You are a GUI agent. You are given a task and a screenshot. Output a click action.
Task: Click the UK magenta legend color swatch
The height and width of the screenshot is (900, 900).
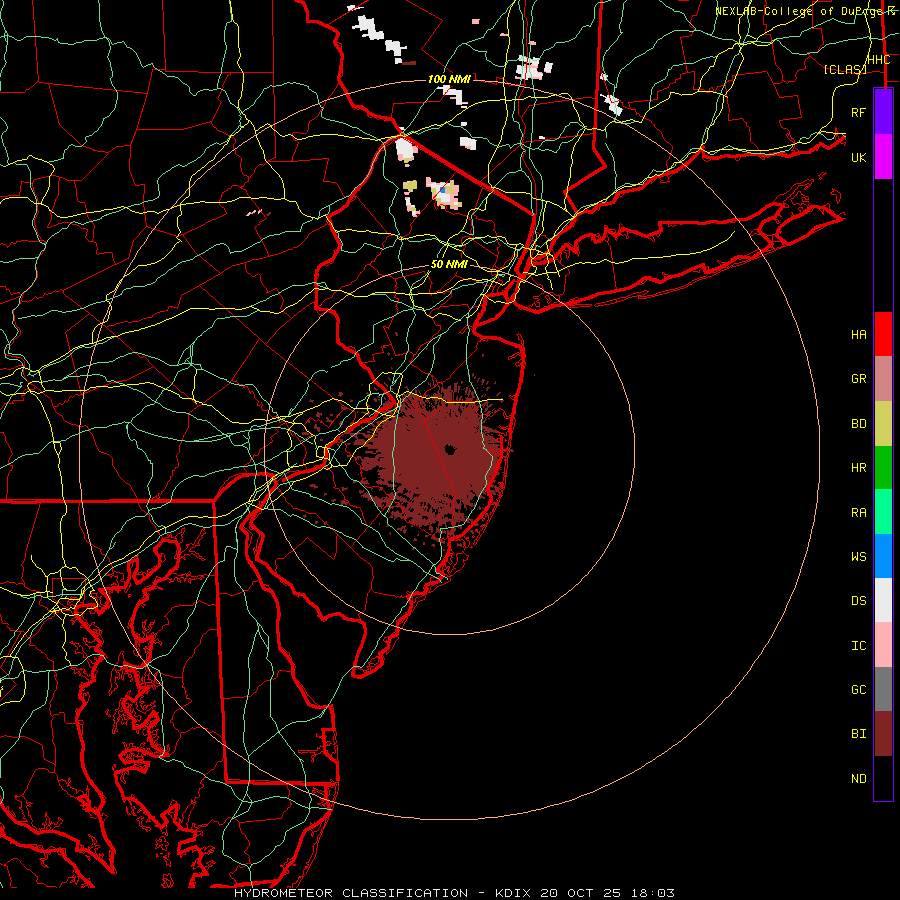point(883,157)
